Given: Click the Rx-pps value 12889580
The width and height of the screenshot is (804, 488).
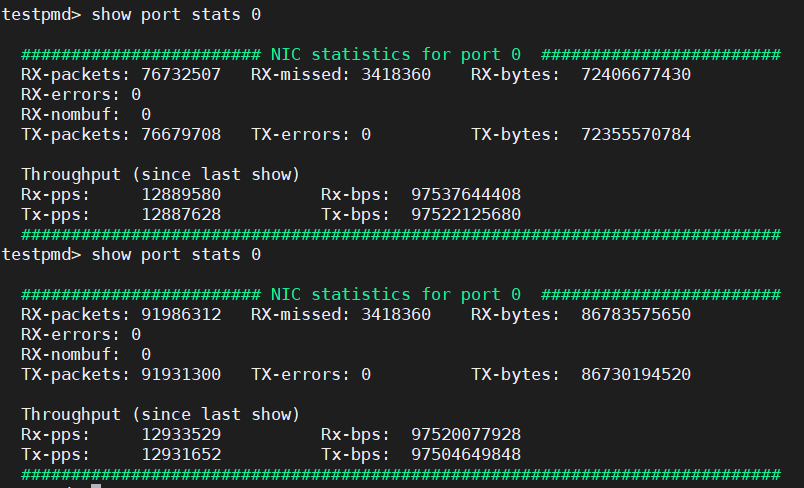Looking at the screenshot, I should [181, 194].
